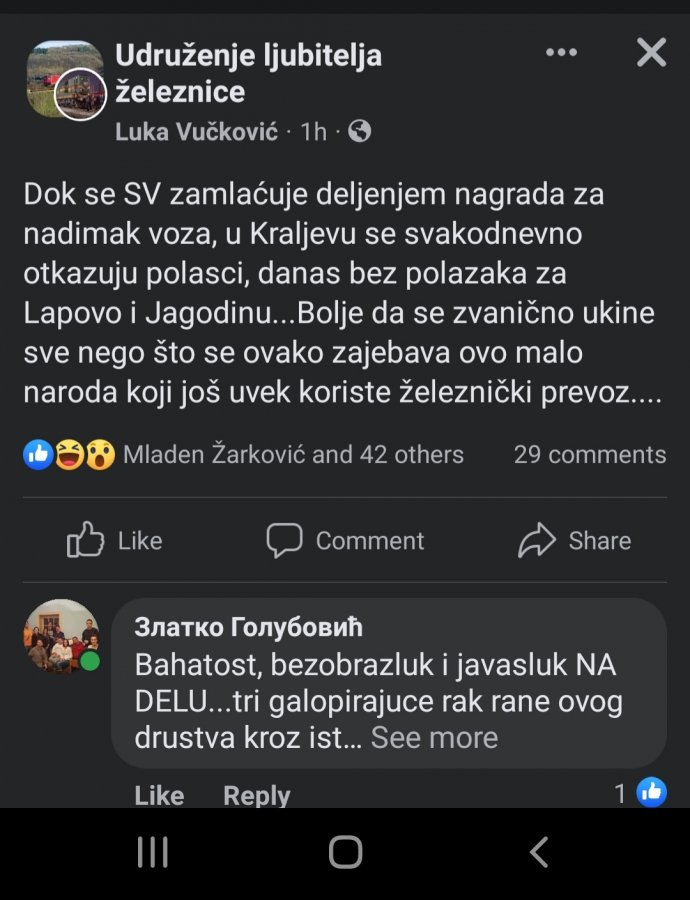Tap the Share arrow icon
Viewport: 690px width, 900px height.
click(537, 541)
